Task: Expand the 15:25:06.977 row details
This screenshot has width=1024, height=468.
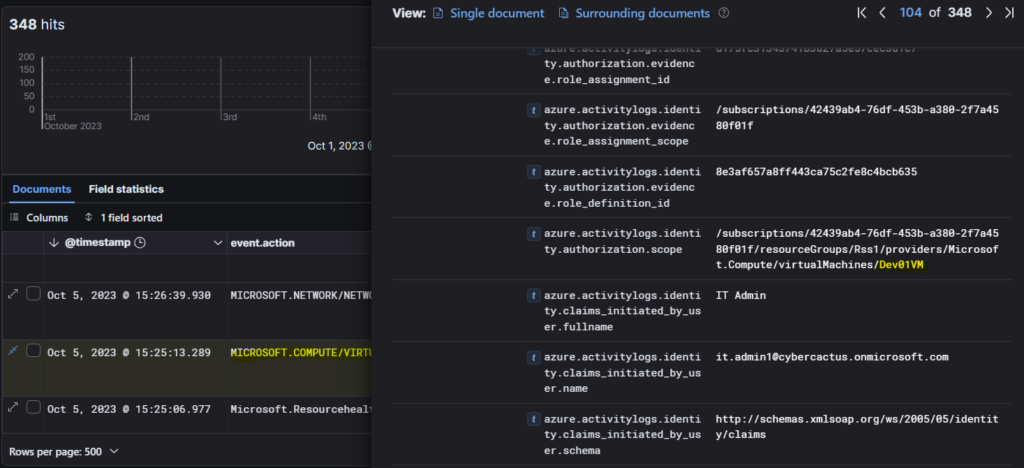Action: pos(13,407)
